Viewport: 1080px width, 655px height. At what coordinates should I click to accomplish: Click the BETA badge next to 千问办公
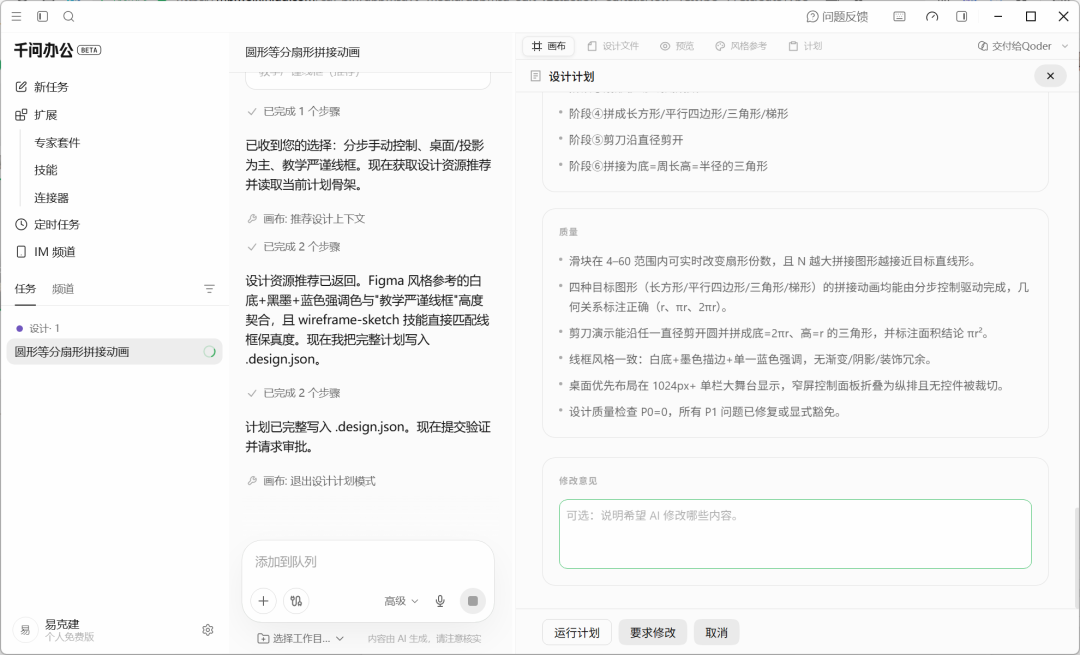(89, 50)
